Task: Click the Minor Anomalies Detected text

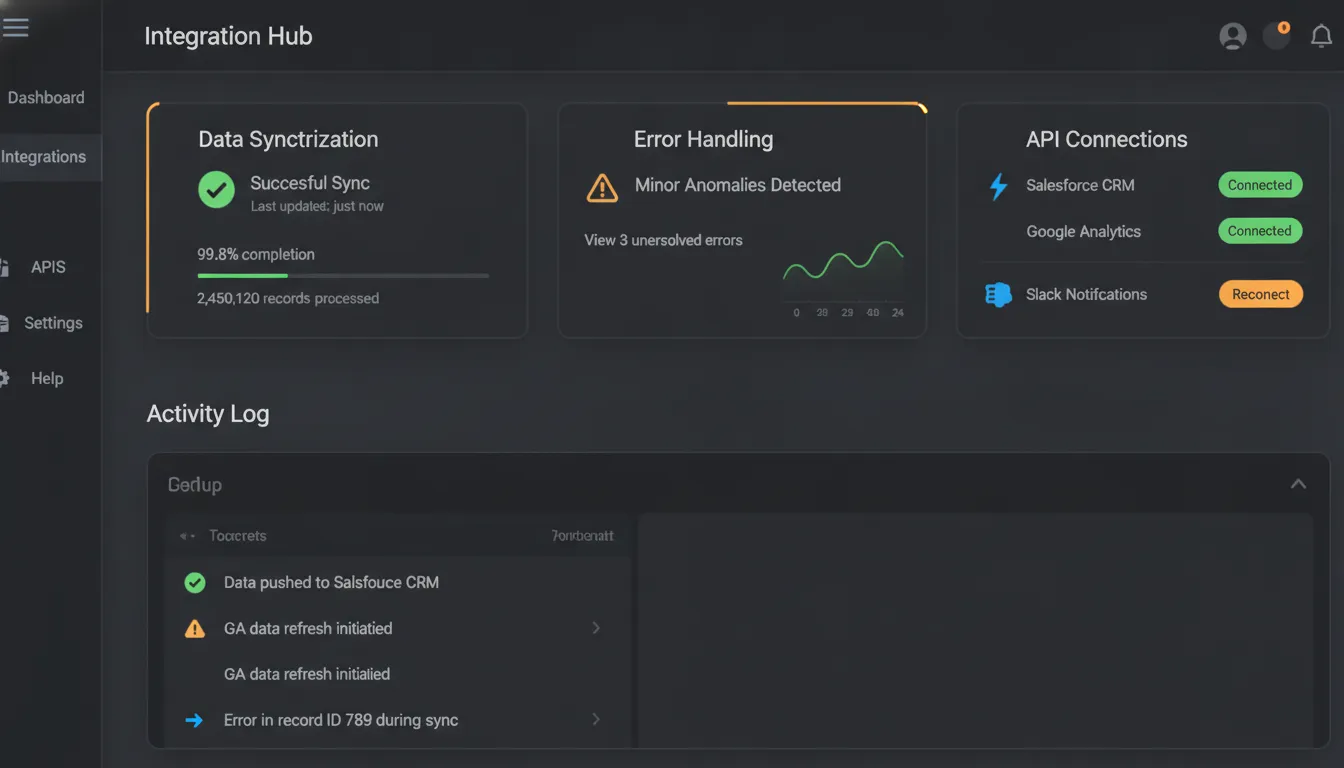Action: point(737,185)
